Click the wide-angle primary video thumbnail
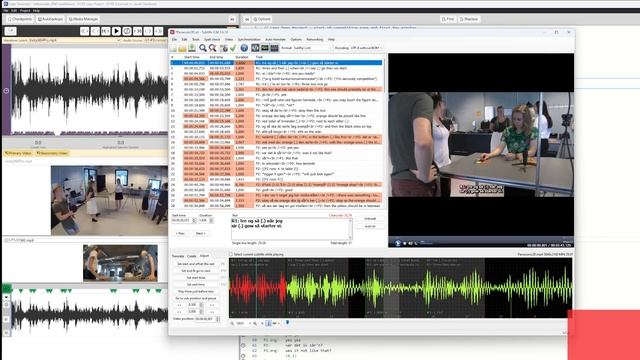This screenshot has width=640, height=360. pyautogui.click(x=109, y=200)
